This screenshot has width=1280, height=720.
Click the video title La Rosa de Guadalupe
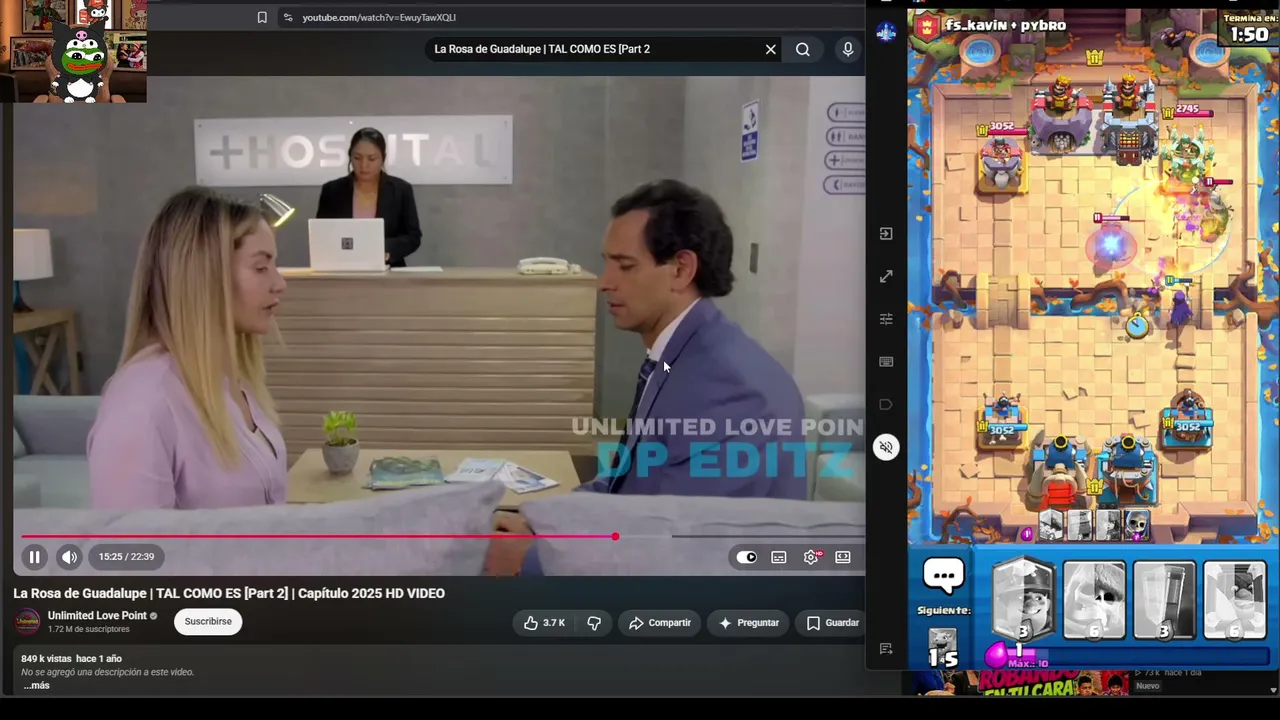[x=229, y=593]
